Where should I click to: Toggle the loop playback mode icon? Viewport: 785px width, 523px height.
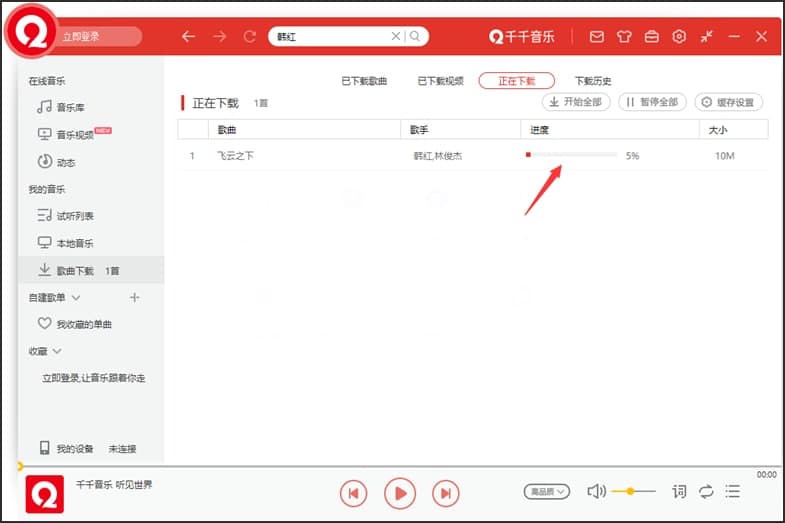click(x=706, y=491)
